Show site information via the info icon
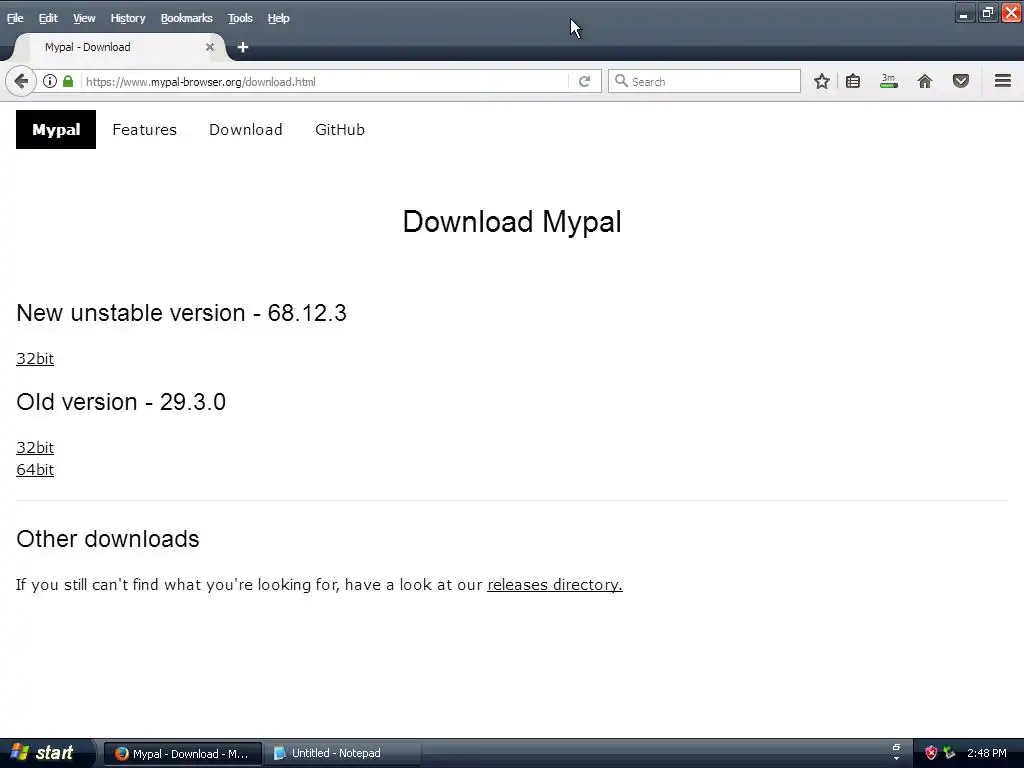The image size is (1024, 768). tap(50, 82)
